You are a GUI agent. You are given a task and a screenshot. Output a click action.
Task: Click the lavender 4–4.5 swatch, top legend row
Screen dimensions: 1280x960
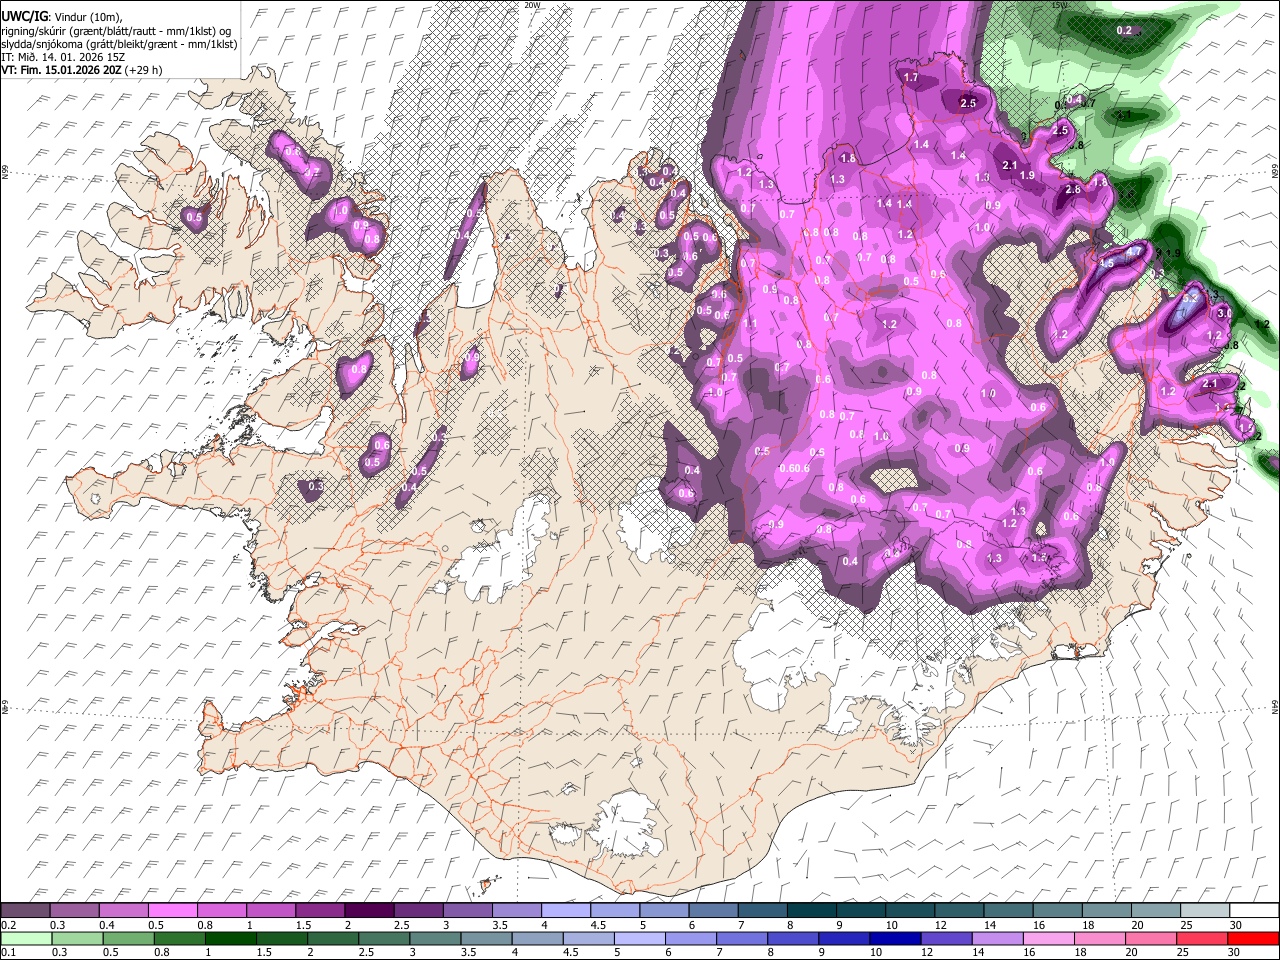pos(566,910)
